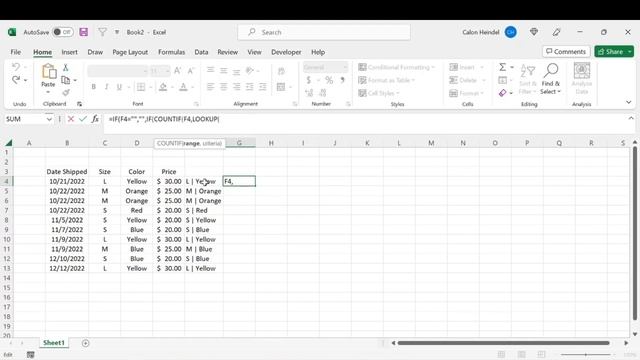The height and width of the screenshot is (360, 640).
Task: Confirm formula with checkmark Enter icon
Action: click(83, 119)
